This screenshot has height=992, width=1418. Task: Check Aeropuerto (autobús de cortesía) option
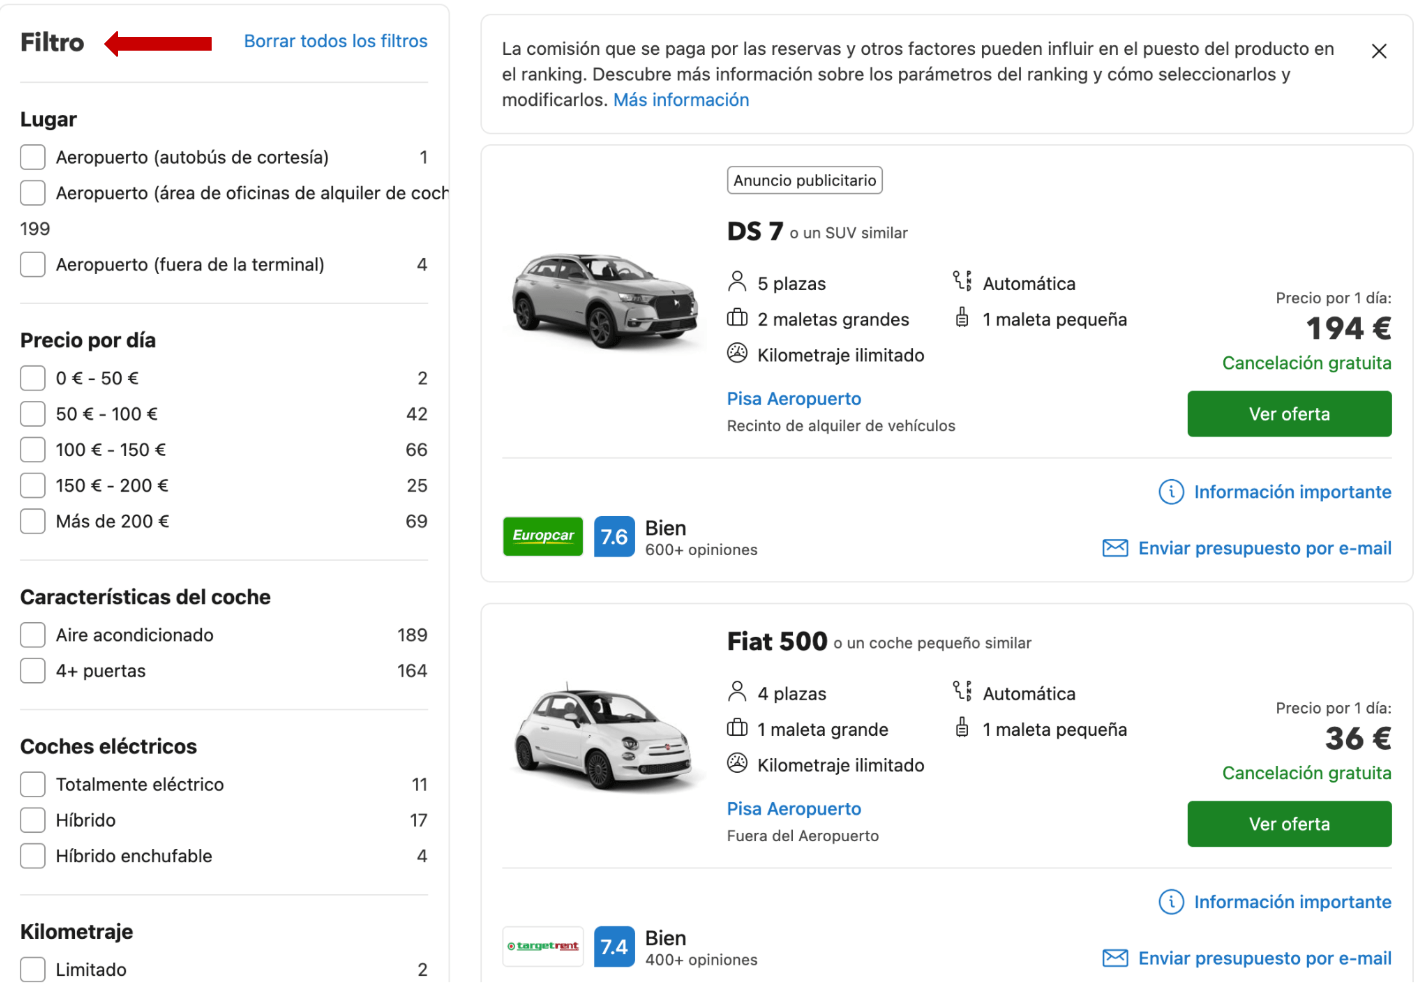[33, 157]
